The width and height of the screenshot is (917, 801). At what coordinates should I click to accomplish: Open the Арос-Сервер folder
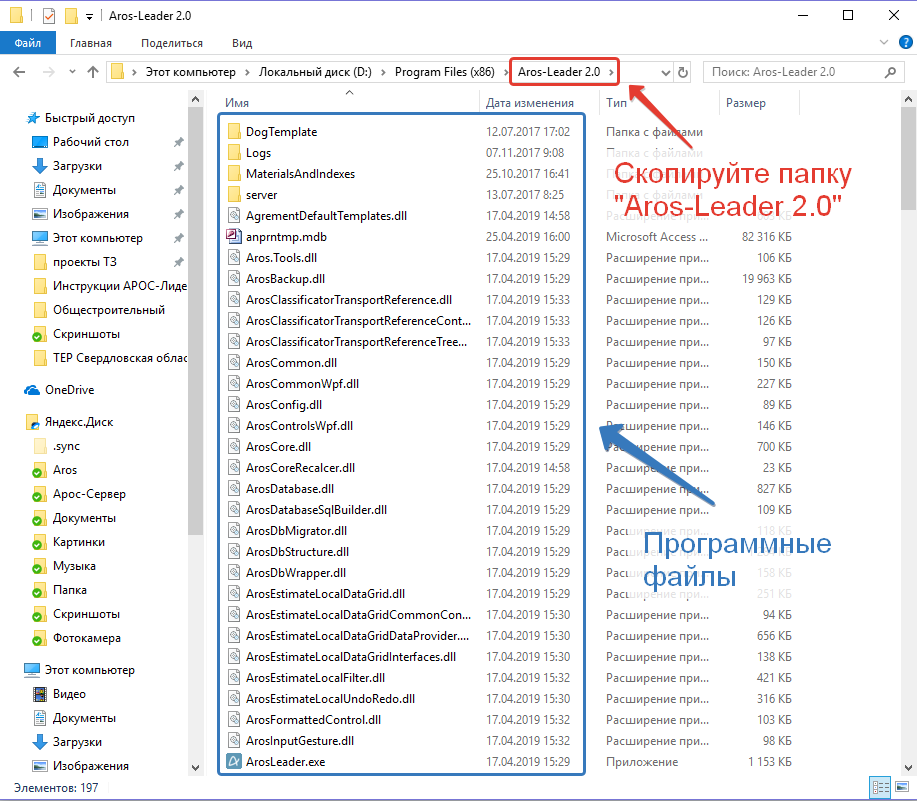pyautogui.click(x=89, y=493)
